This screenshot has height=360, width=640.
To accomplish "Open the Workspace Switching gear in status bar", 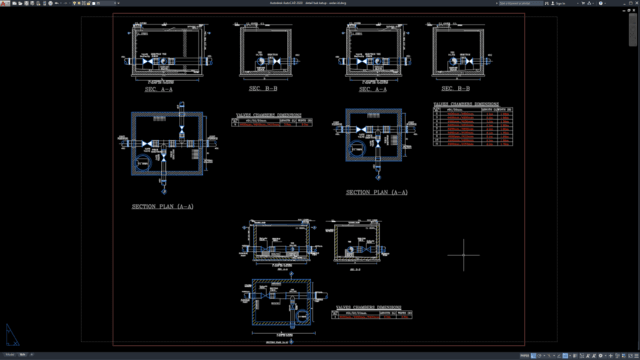I will point(600,356).
